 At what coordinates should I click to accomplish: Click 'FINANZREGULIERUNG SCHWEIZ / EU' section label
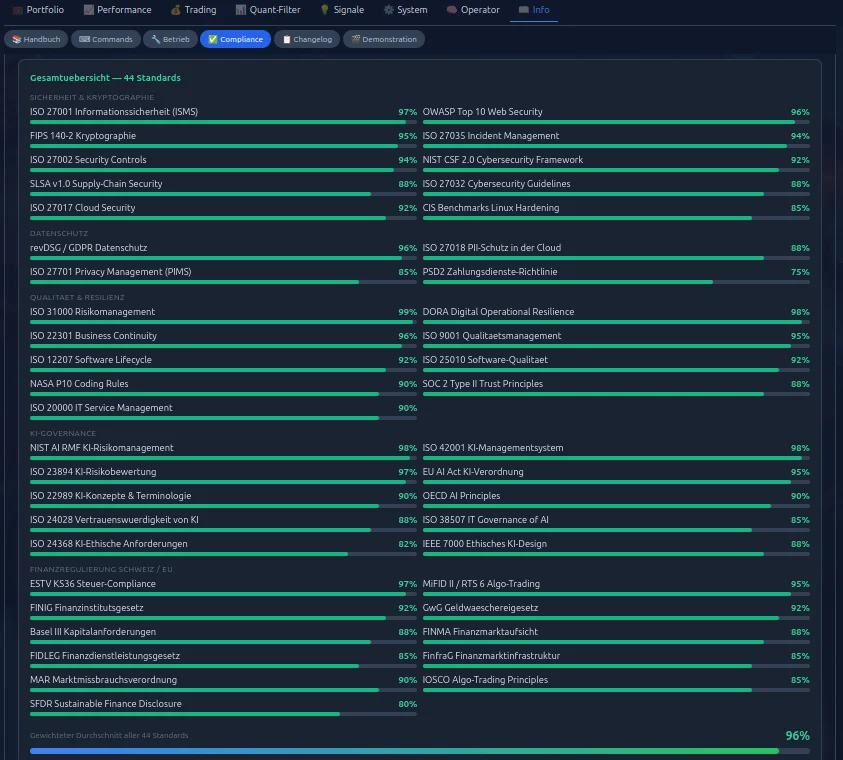click(x=101, y=569)
